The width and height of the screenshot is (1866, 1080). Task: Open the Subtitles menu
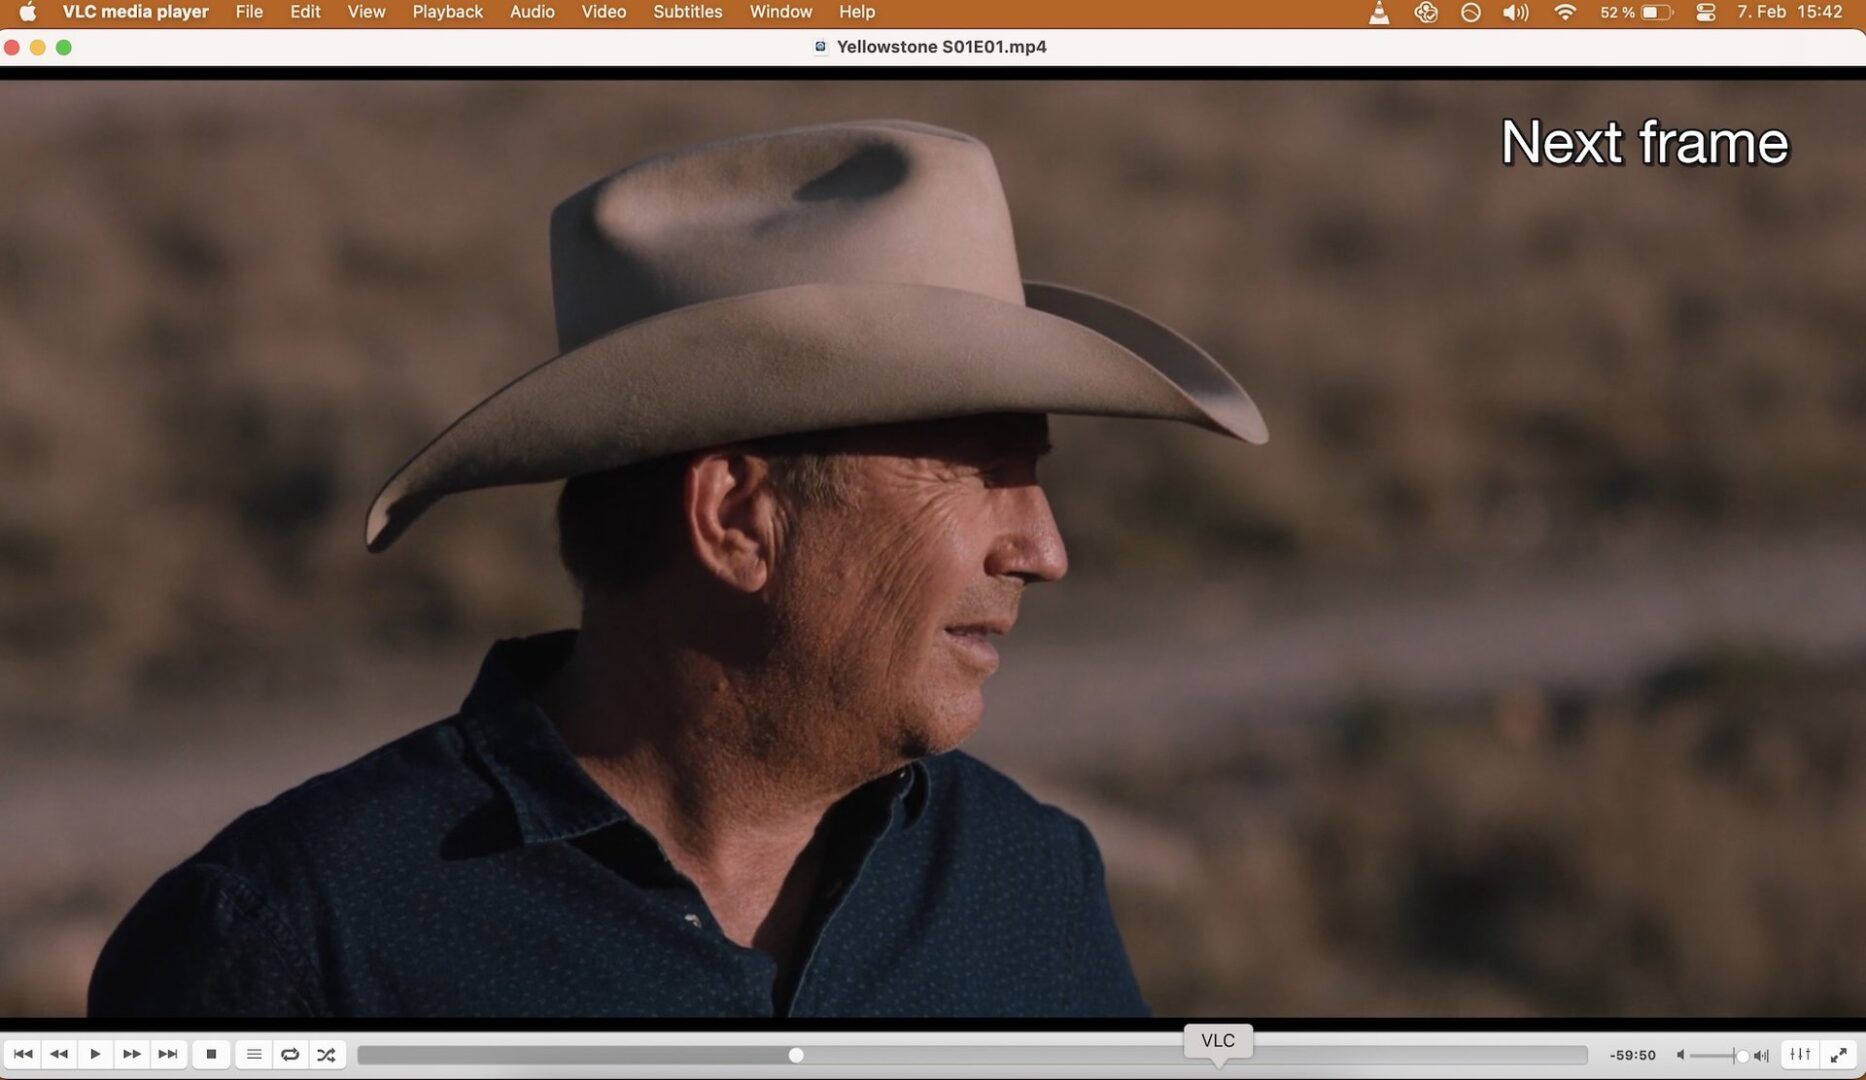688,12
